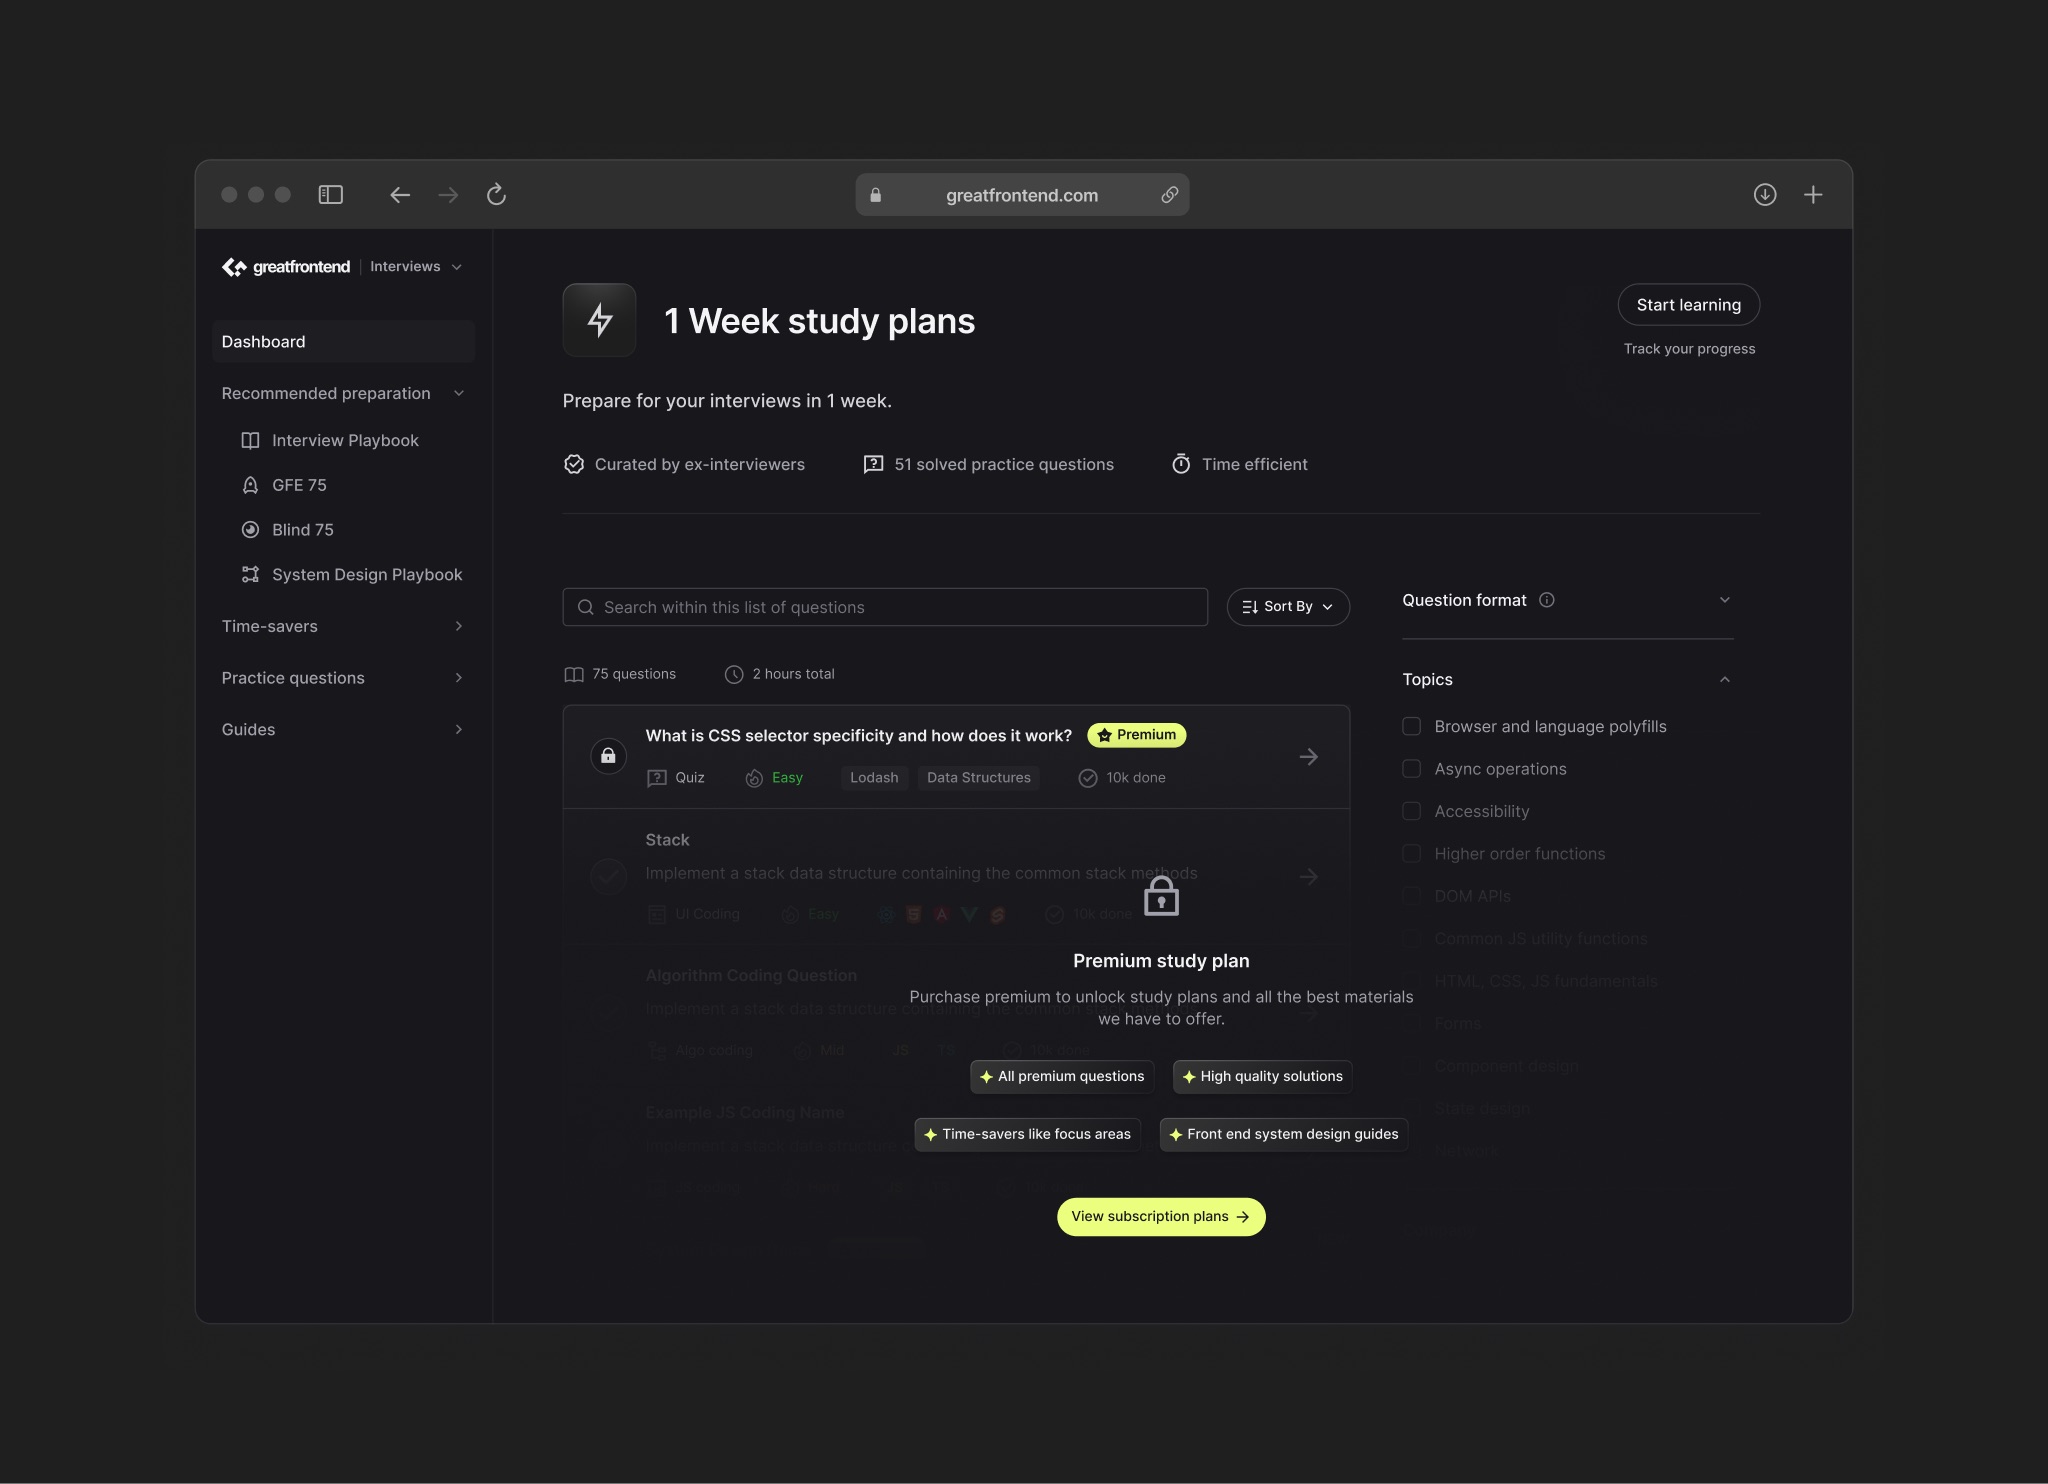
Task: Click the Quiz format label
Action: [x=690, y=778]
